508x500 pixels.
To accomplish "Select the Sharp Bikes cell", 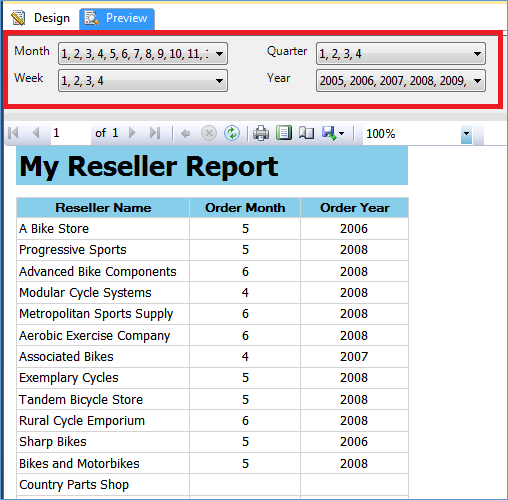I will 103,442.
